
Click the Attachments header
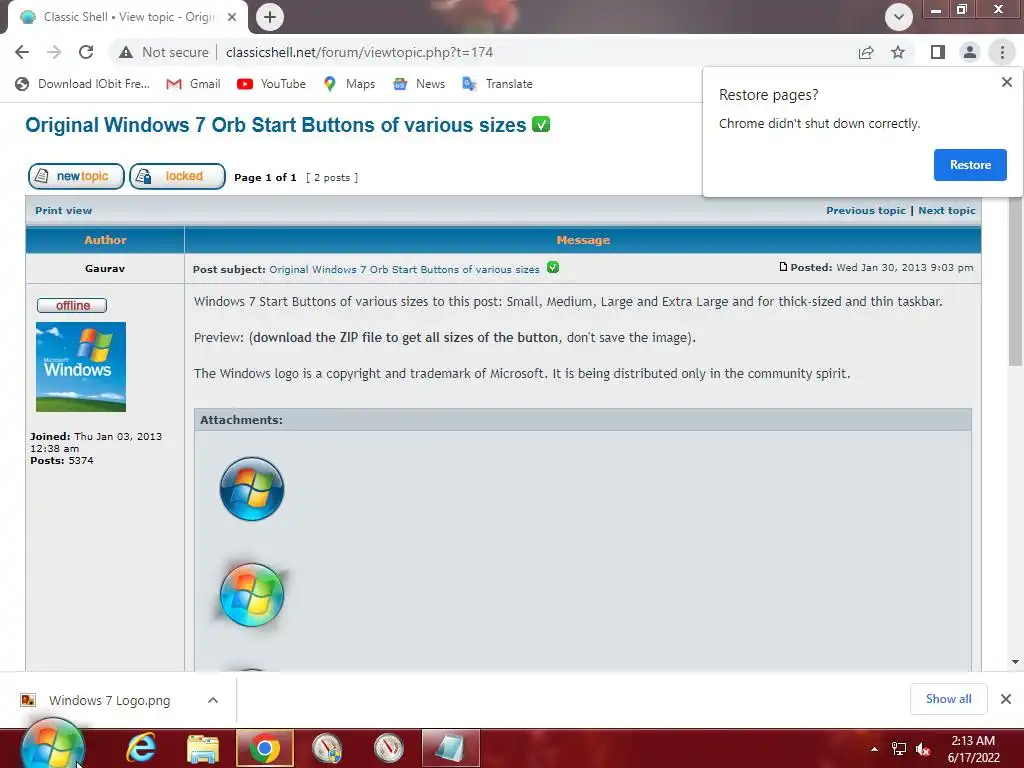[x=583, y=420]
